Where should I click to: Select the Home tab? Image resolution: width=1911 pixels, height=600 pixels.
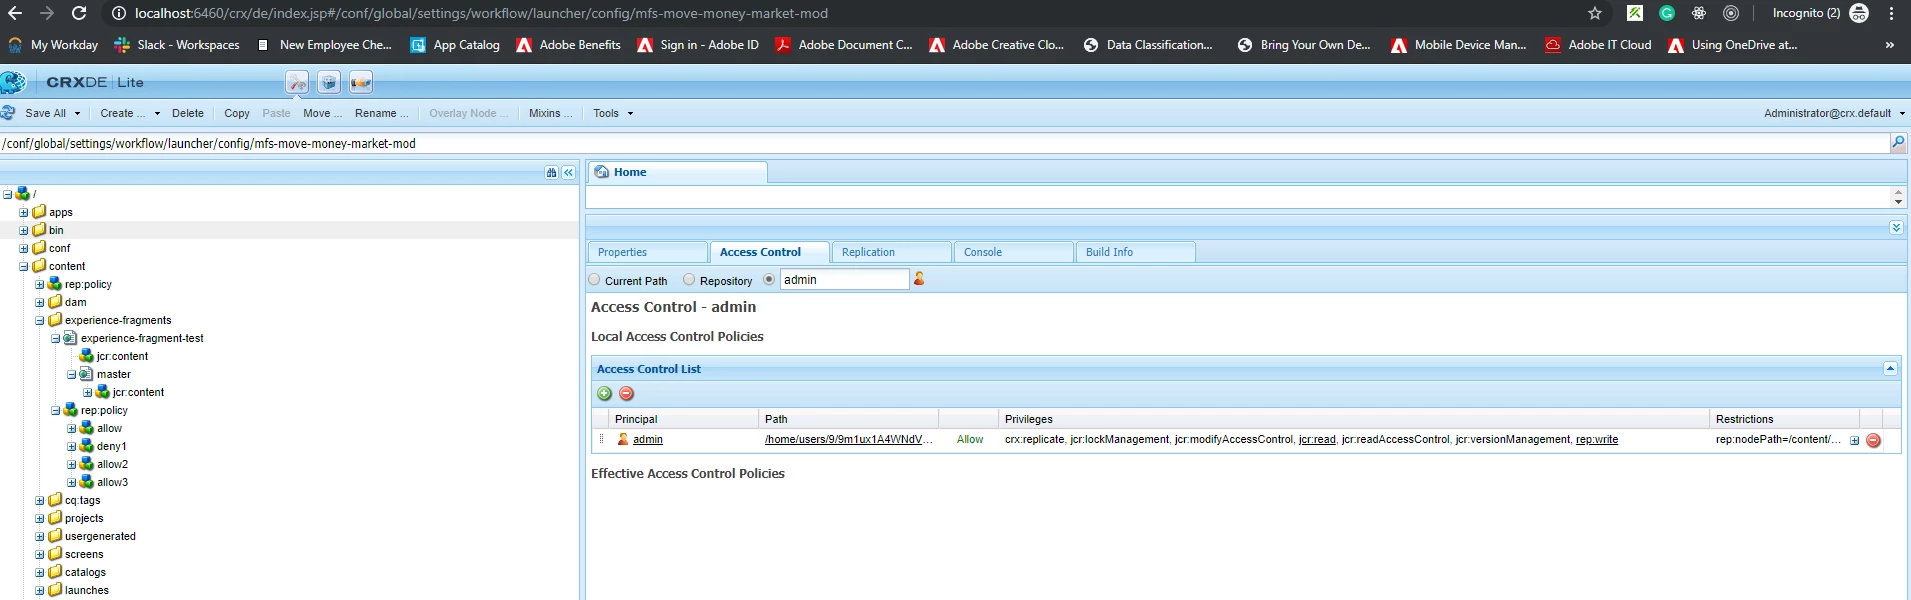[678, 172]
